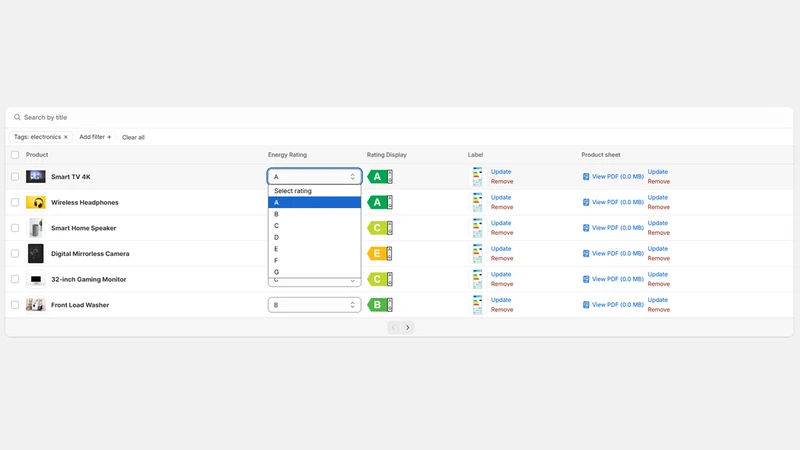View PDF product sheet for Smart Home Speaker
Screen dimensions: 800x450
click(x=613, y=228)
